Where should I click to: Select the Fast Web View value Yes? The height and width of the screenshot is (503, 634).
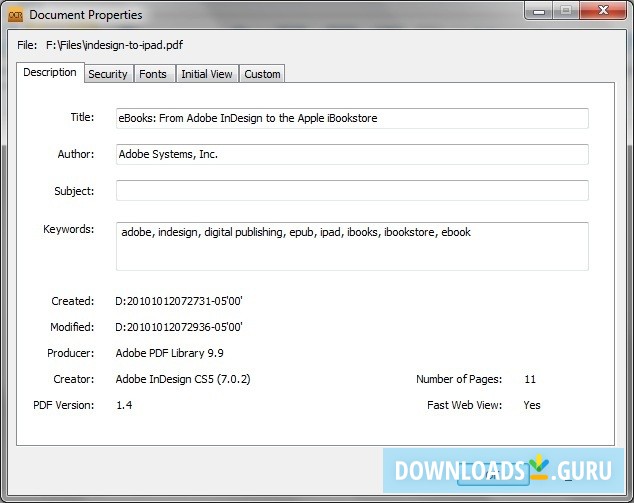[532, 405]
